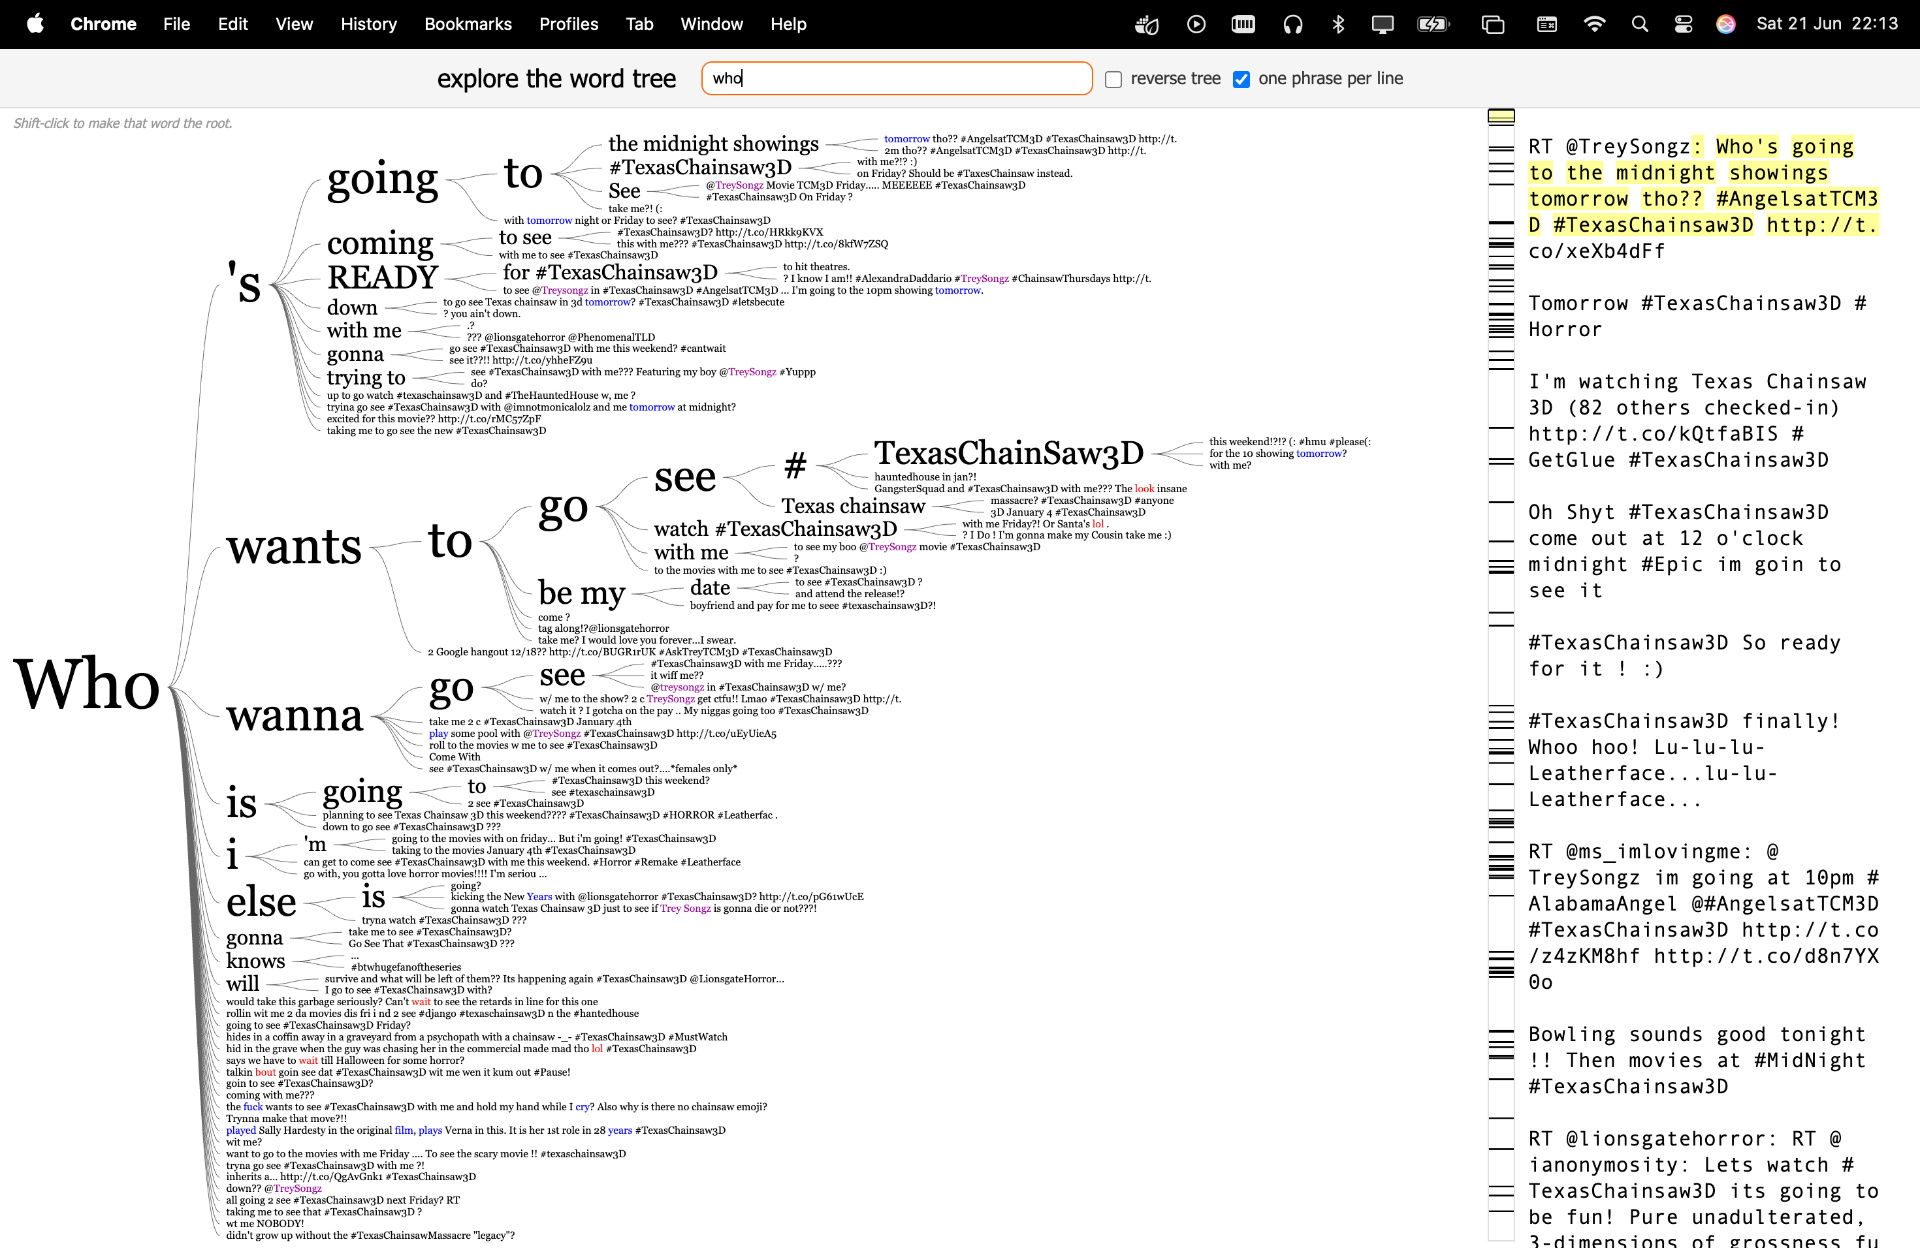Click the highlighted RT @TreySongz tweet
The width and height of the screenshot is (1920, 1248).
[1703, 199]
